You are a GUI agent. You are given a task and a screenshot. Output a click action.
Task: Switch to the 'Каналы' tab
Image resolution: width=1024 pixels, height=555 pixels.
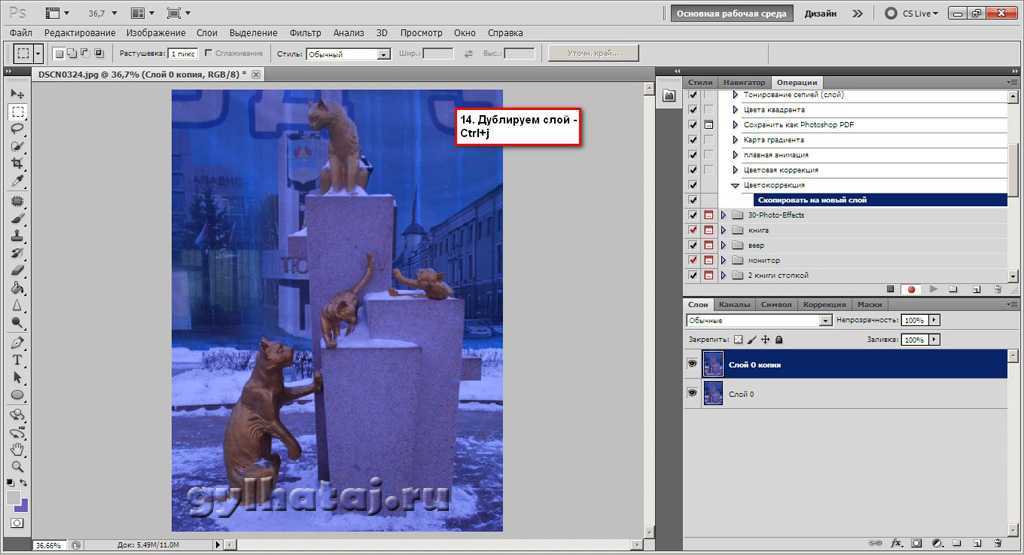click(x=735, y=304)
